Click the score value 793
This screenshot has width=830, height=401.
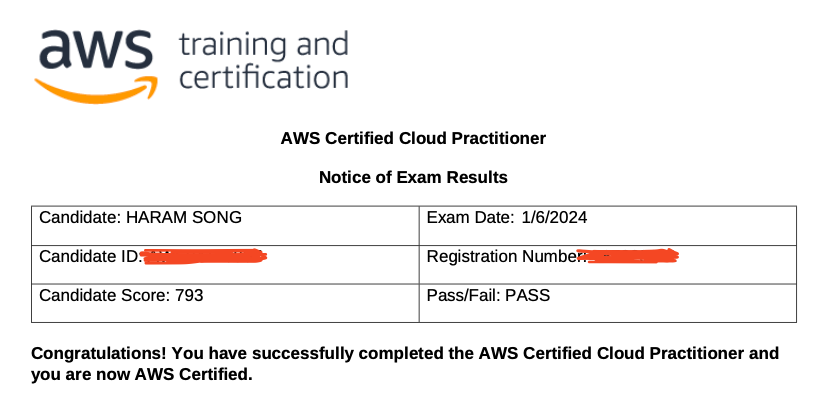190,295
